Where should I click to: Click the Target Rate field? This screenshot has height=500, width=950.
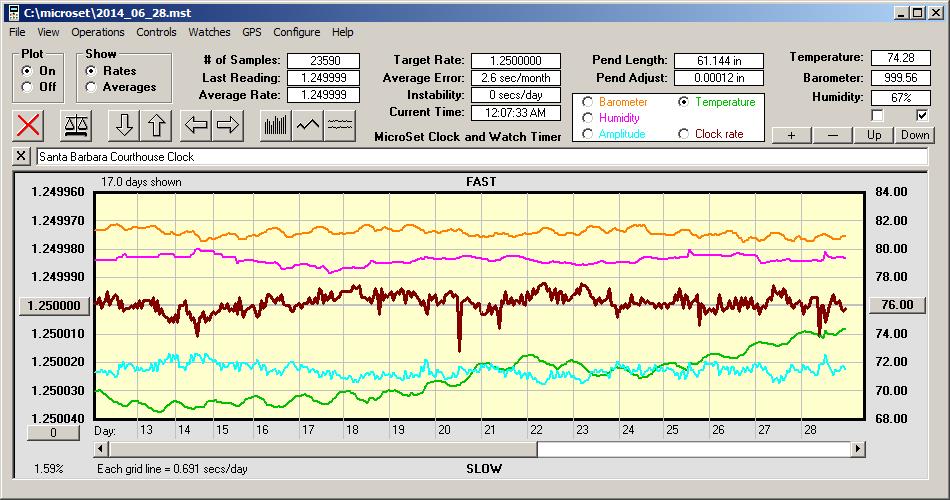click(x=516, y=61)
